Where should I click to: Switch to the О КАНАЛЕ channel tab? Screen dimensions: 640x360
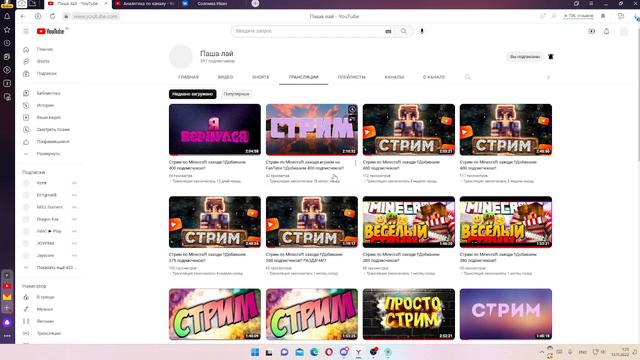[x=433, y=77]
